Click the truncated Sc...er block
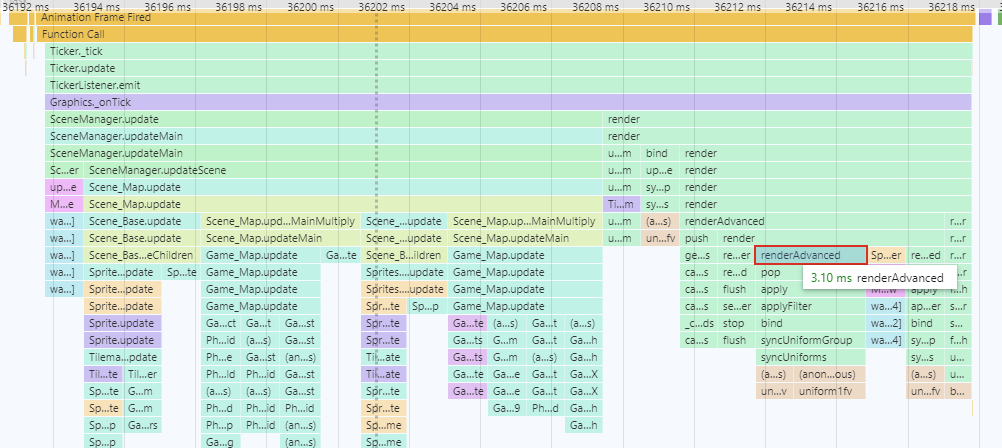The image size is (1002, 448). pos(65,171)
